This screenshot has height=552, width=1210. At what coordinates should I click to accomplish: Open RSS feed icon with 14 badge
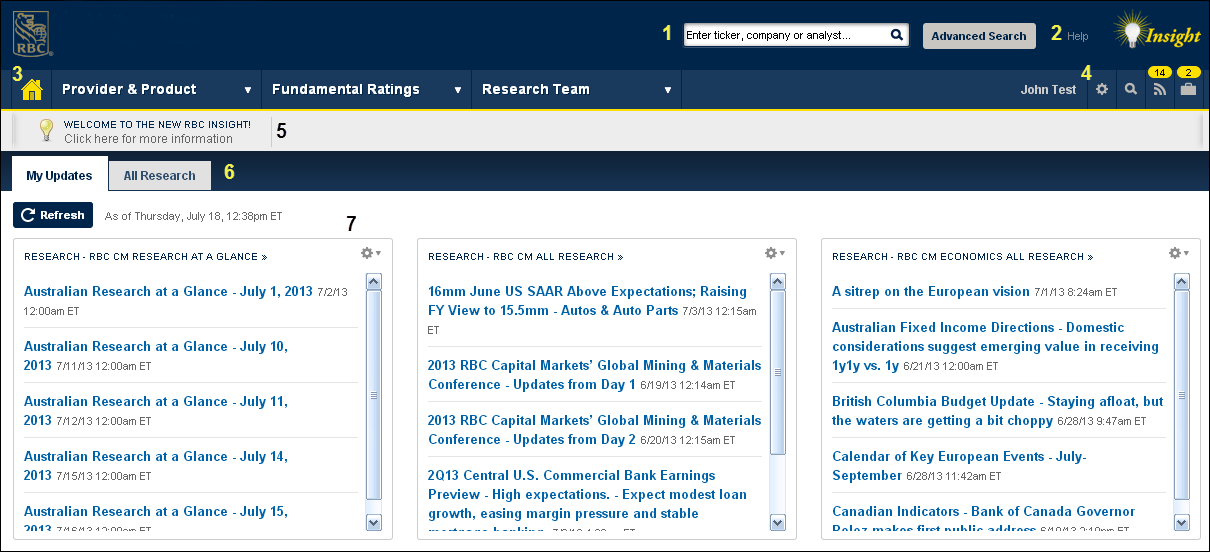1160,89
